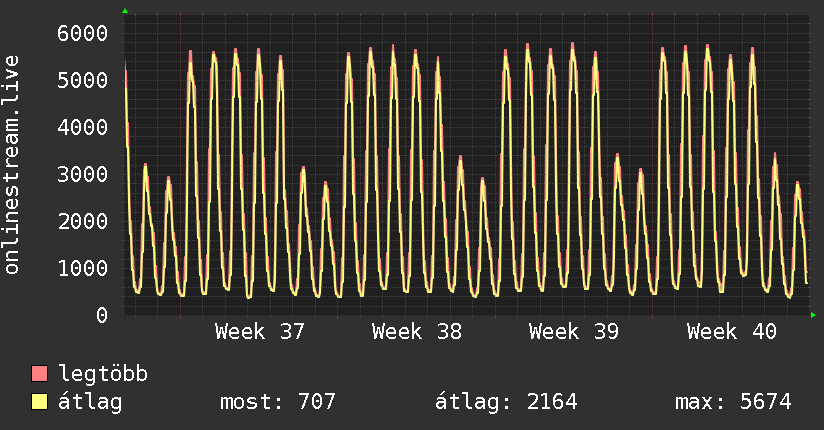Click the yellow átlag legend swatch

[39, 402]
